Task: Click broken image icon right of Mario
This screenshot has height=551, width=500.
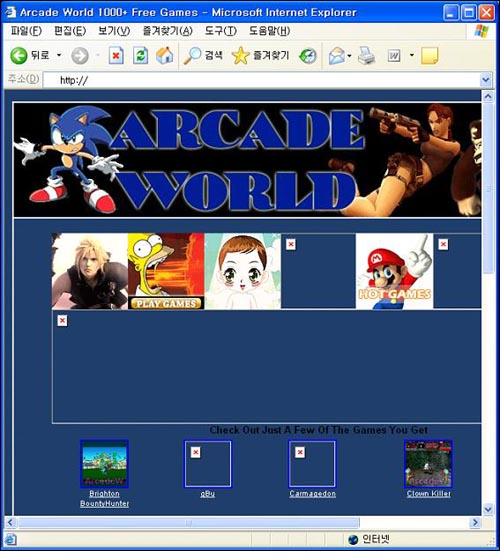Action: click(x=443, y=244)
